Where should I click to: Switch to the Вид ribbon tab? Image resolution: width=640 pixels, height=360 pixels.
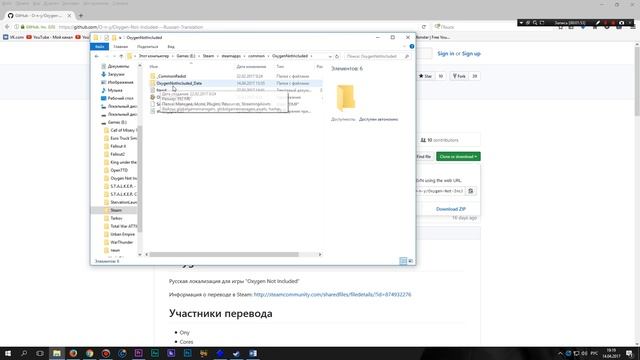[171, 47]
